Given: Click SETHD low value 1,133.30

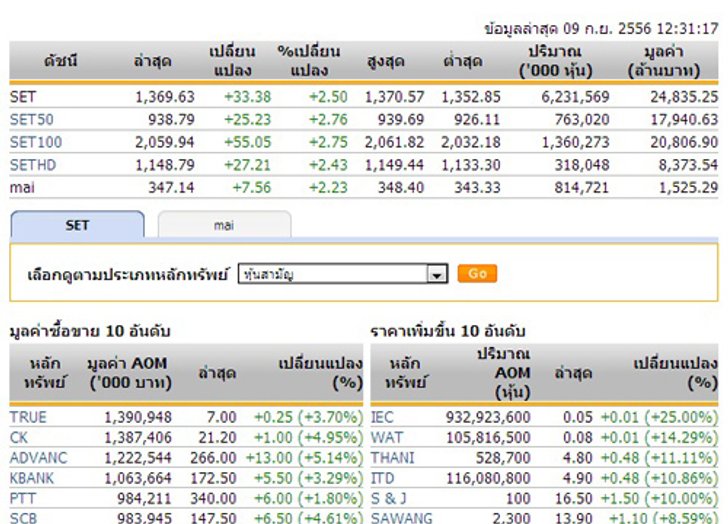Looking at the screenshot, I should pyautogui.click(x=471, y=165).
